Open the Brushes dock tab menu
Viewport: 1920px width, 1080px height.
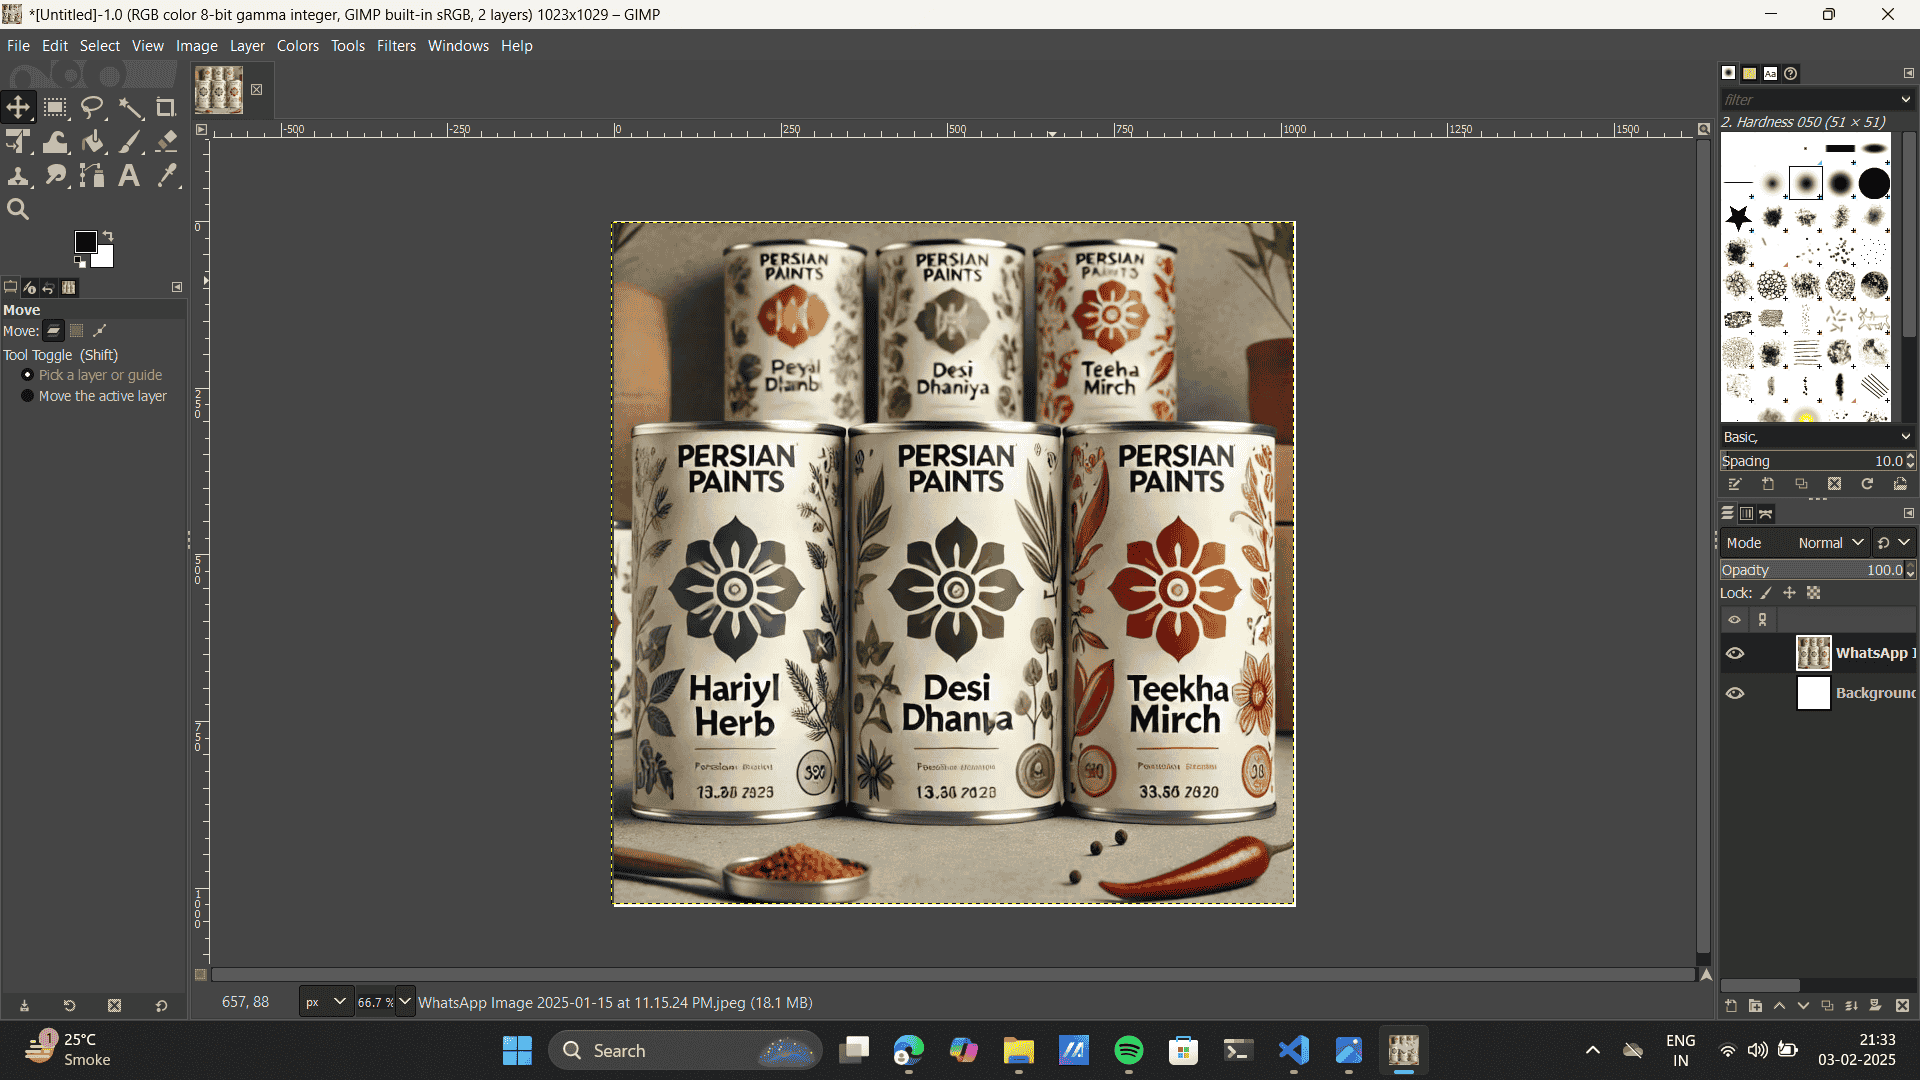tap(1908, 73)
